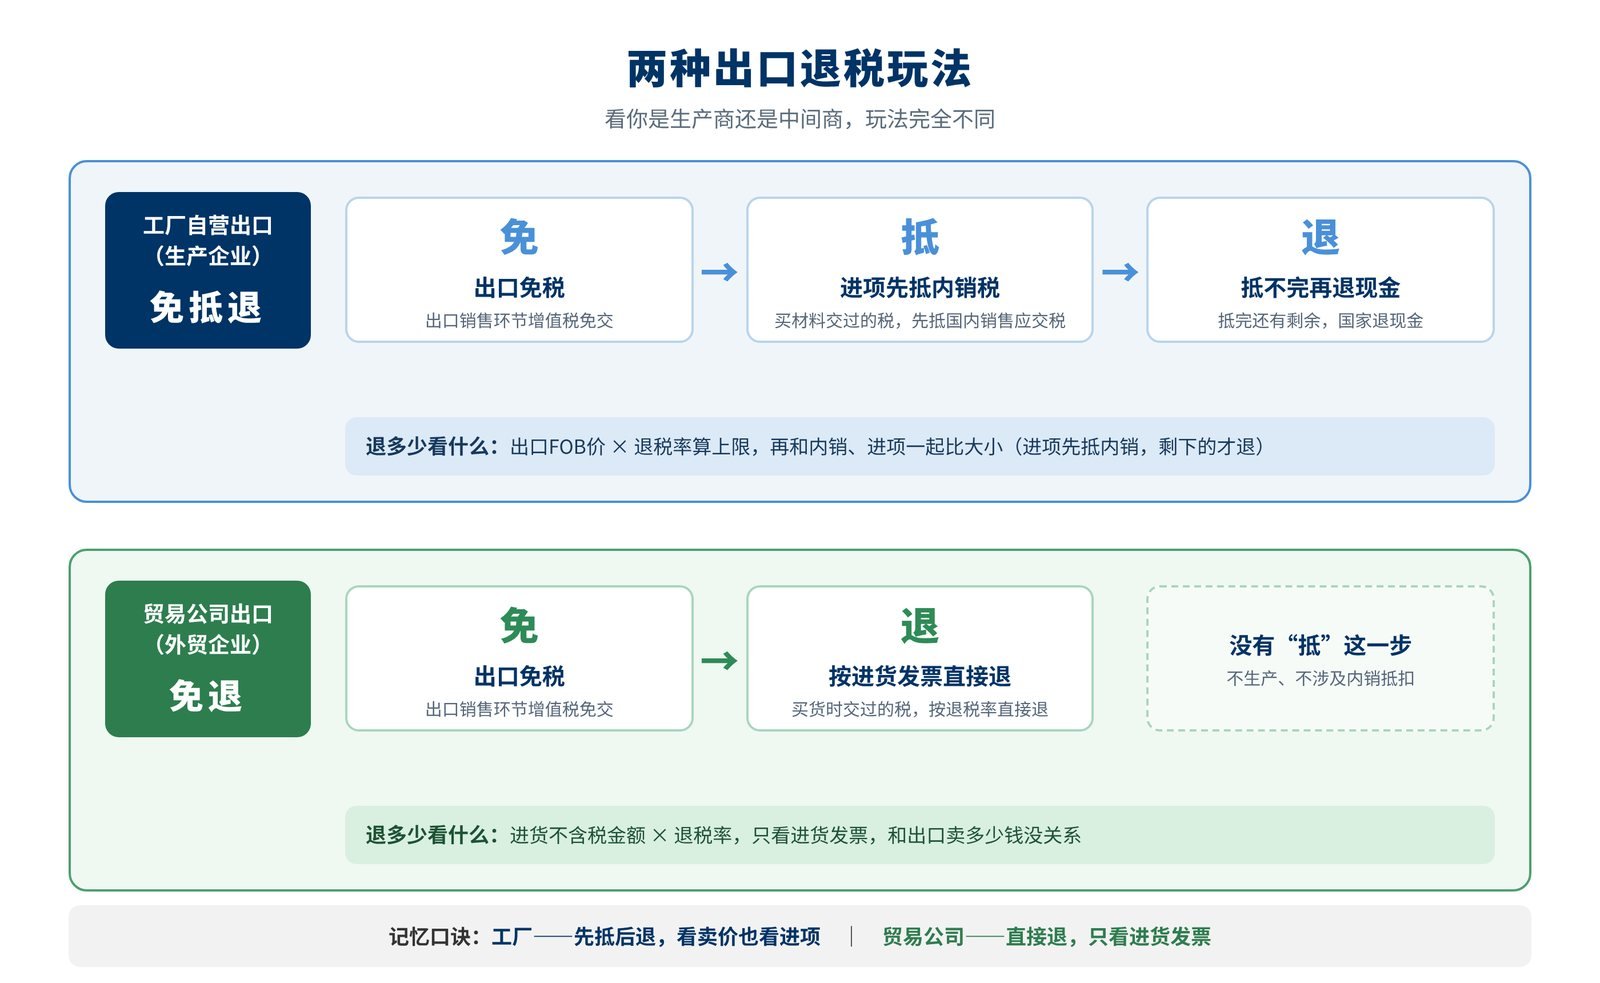This screenshot has height=983, width=1600.
Task: Select the green footer phrase "贸易公司——直接退，只看进货发票"
Action: point(1046,937)
